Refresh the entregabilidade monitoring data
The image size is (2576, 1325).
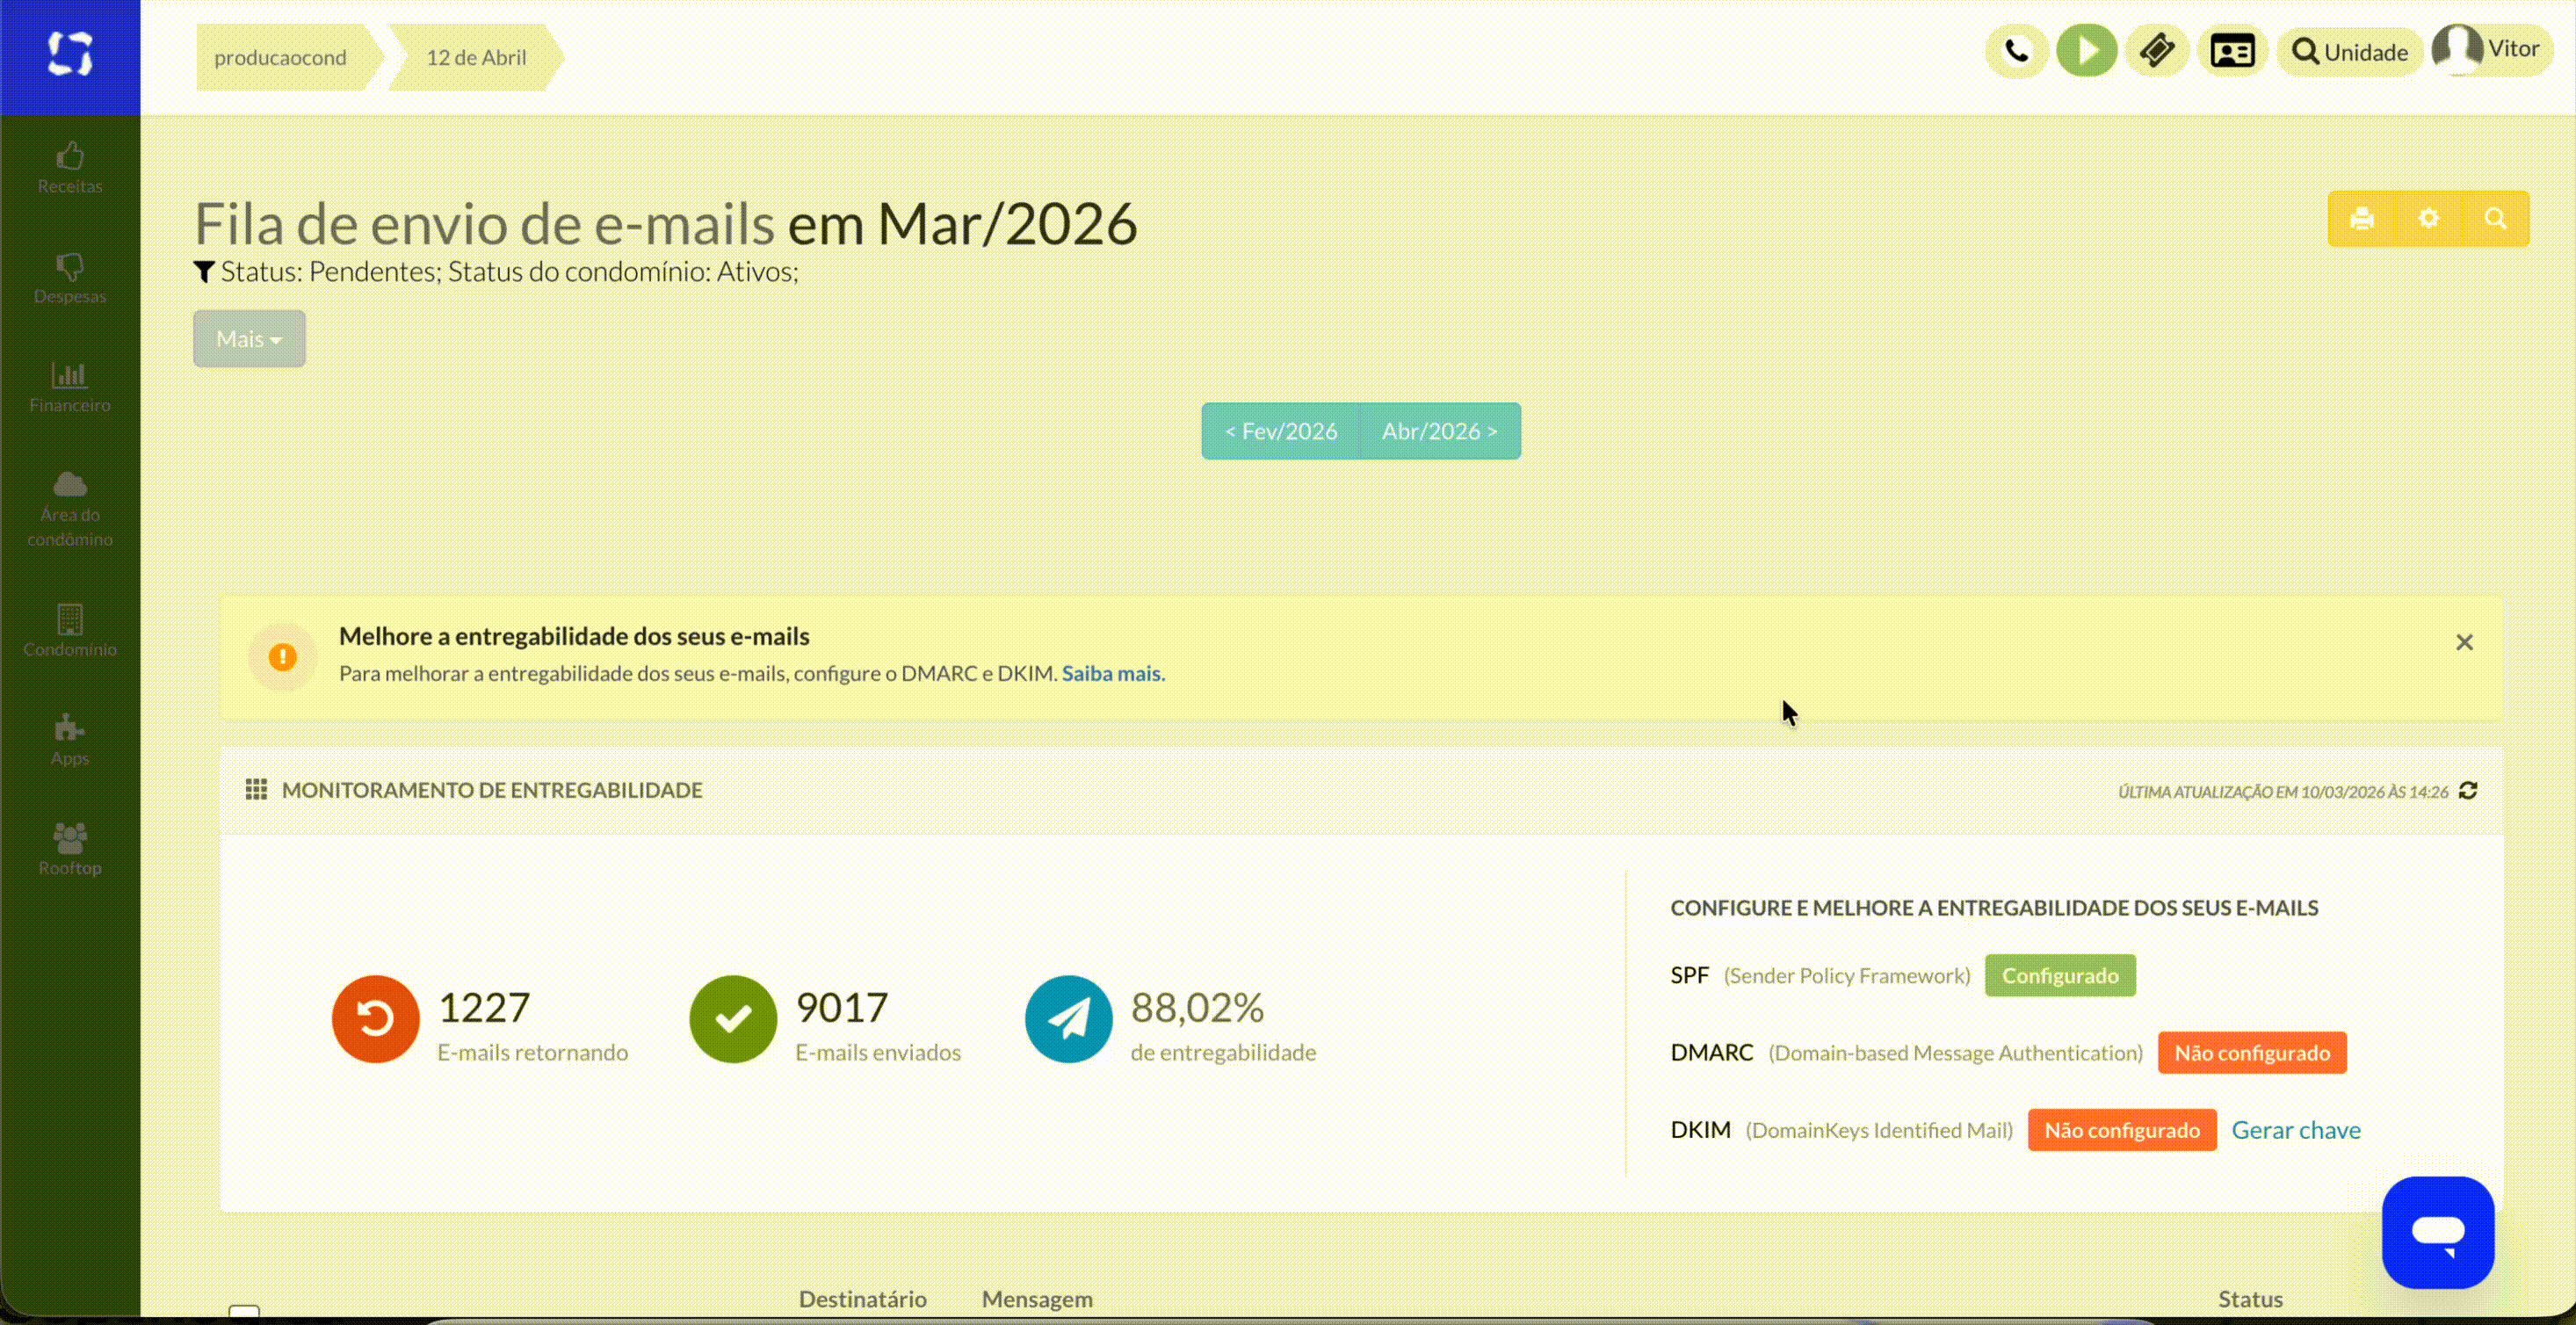pyautogui.click(x=2468, y=791)
